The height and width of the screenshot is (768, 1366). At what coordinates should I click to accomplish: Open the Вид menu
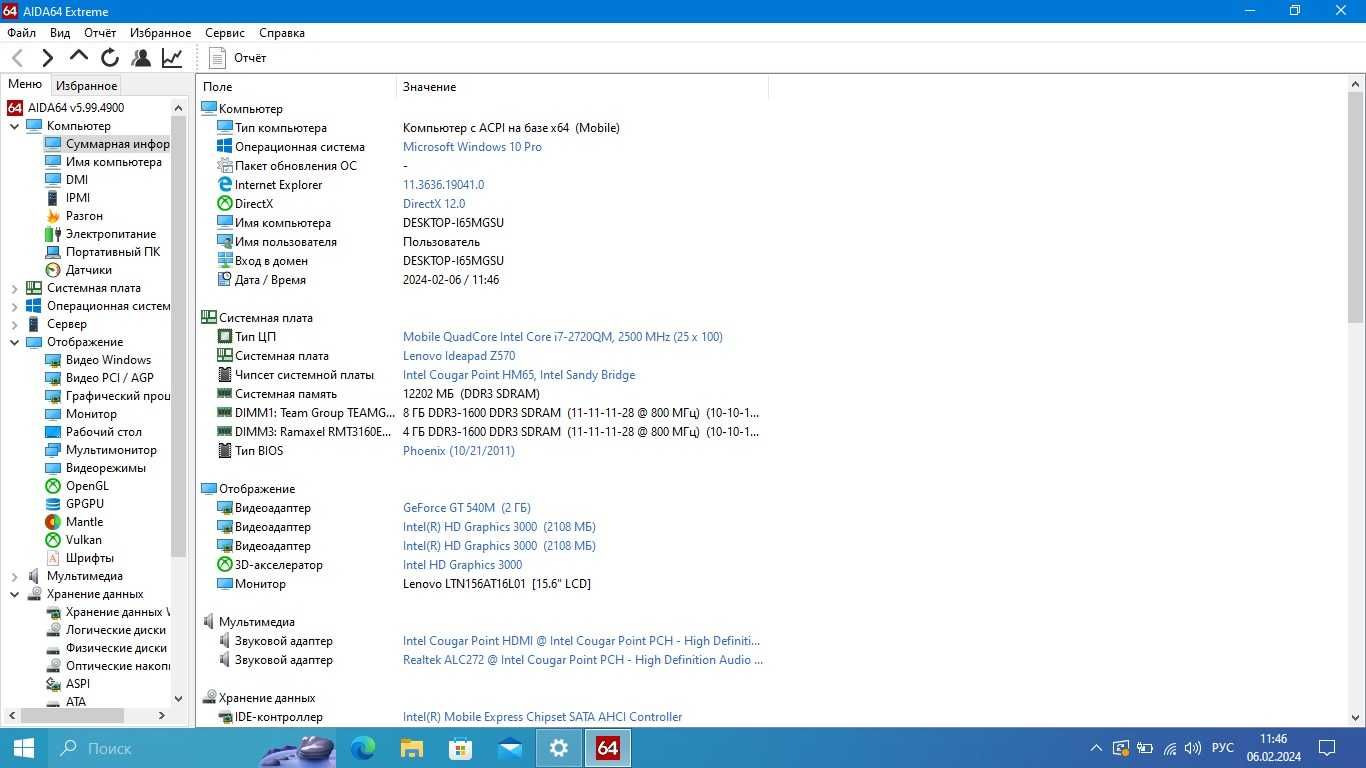pyautogui.click(x=60, y=33)
